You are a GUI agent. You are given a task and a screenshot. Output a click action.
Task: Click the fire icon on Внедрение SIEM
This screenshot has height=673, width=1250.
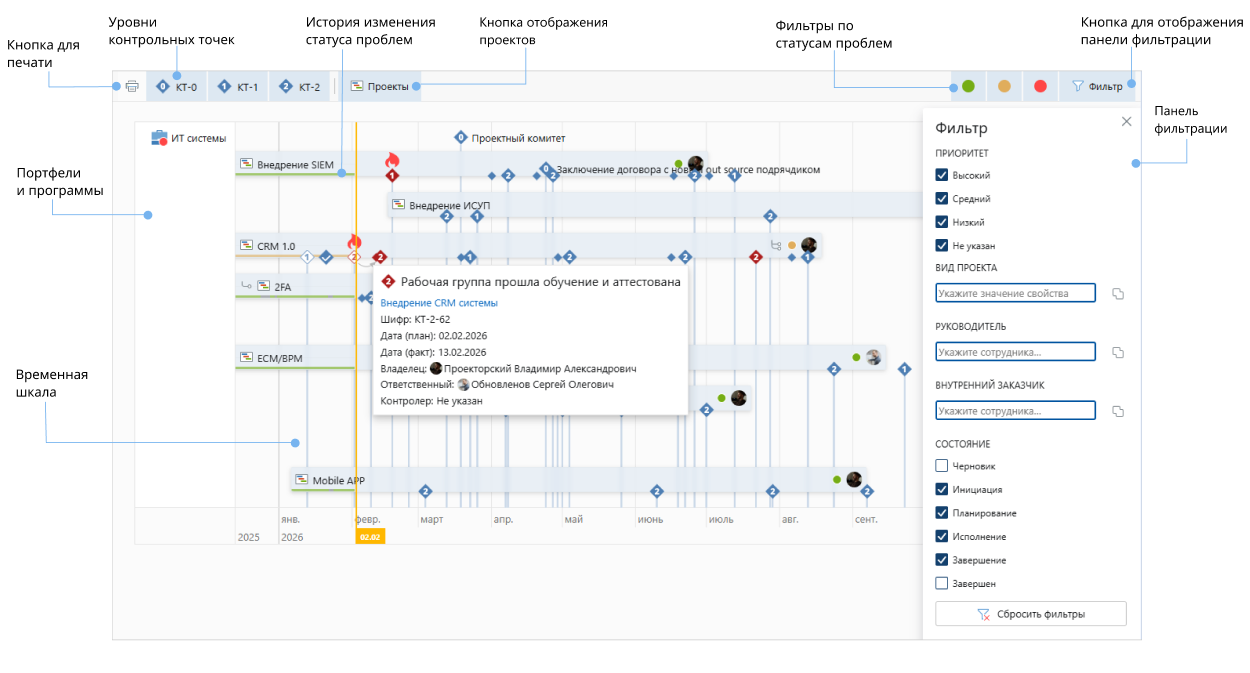click(x=392, y=160)
